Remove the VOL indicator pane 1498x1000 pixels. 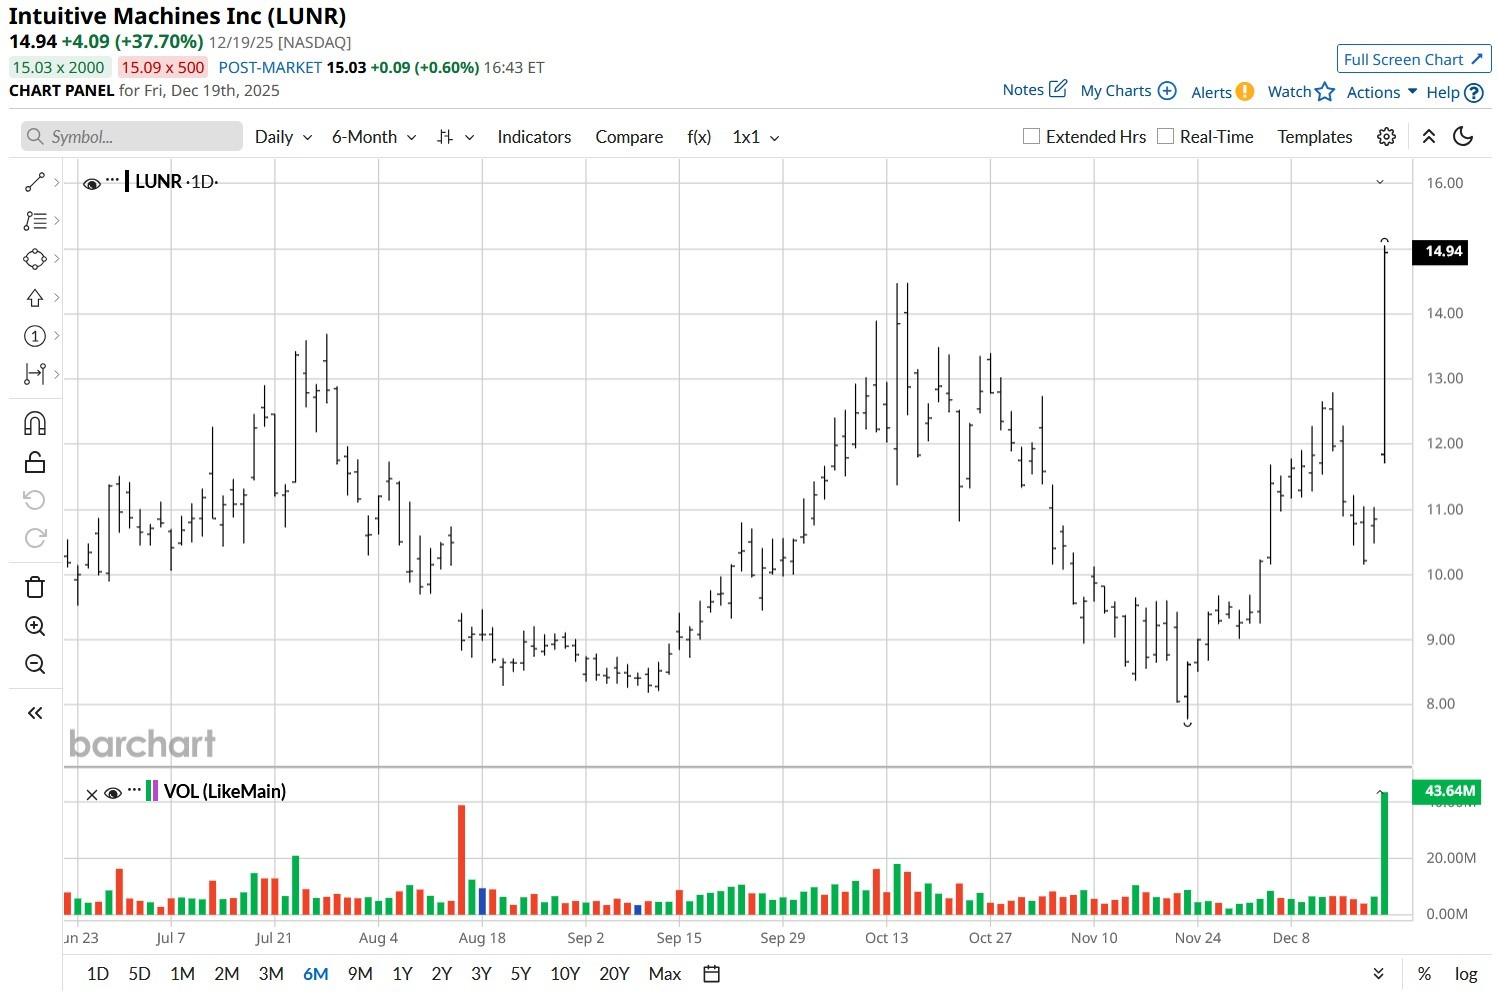point(92,794)
